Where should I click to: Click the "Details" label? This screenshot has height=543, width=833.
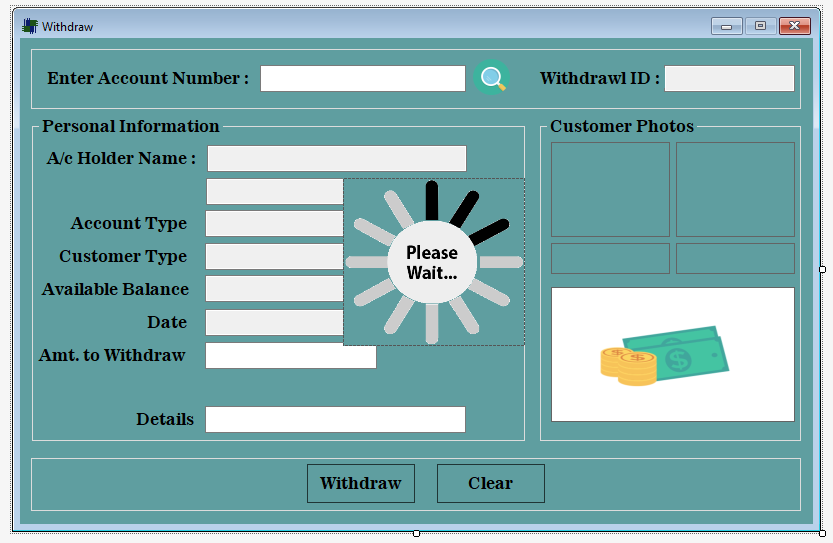pos(165,419)
